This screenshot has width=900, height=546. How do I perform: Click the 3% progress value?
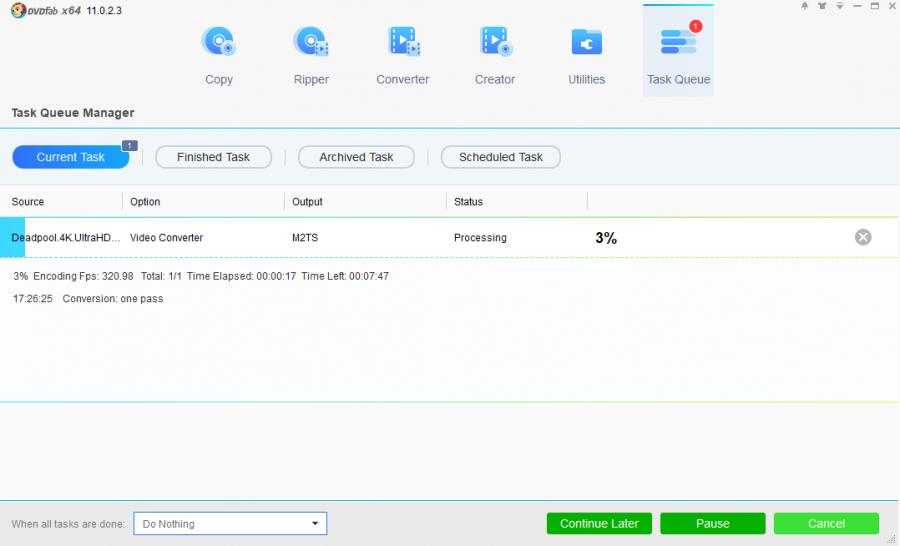606,238
